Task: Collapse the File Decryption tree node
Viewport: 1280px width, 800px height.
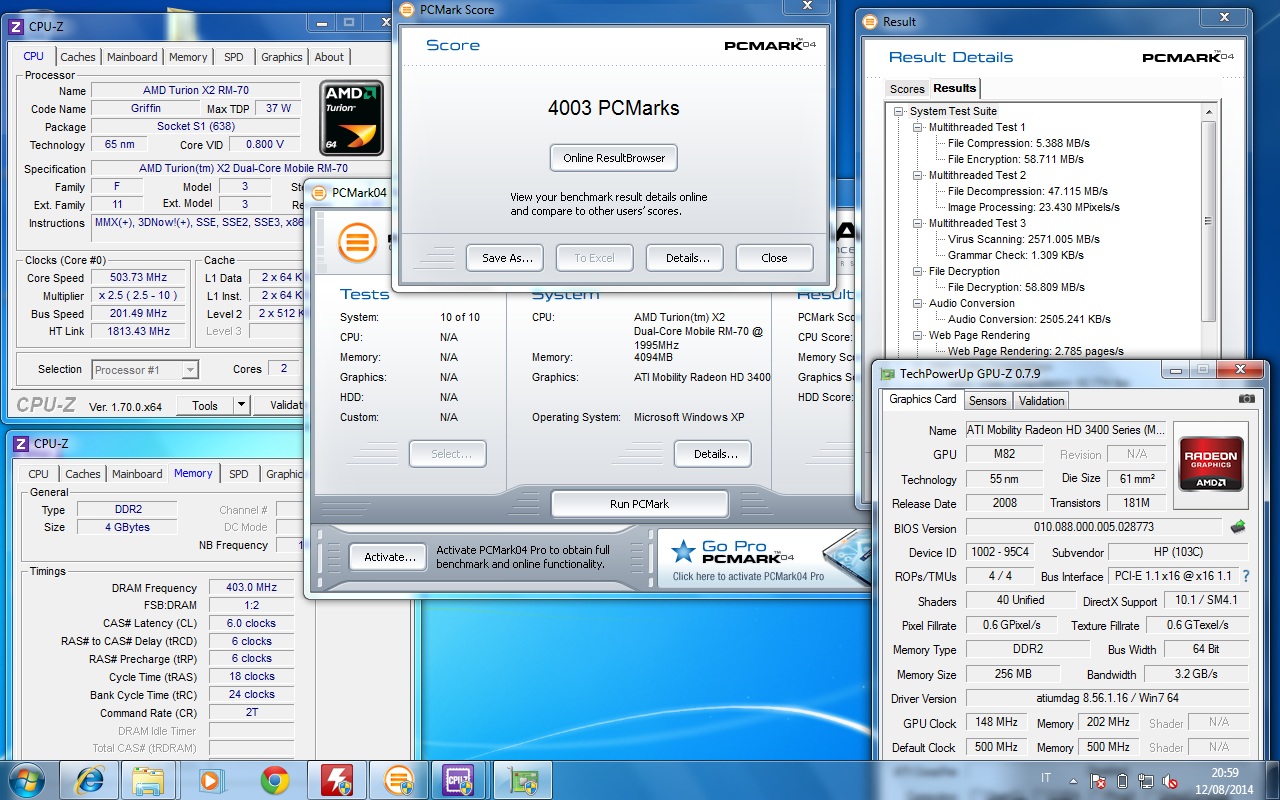Action: [x=917, y=271]
